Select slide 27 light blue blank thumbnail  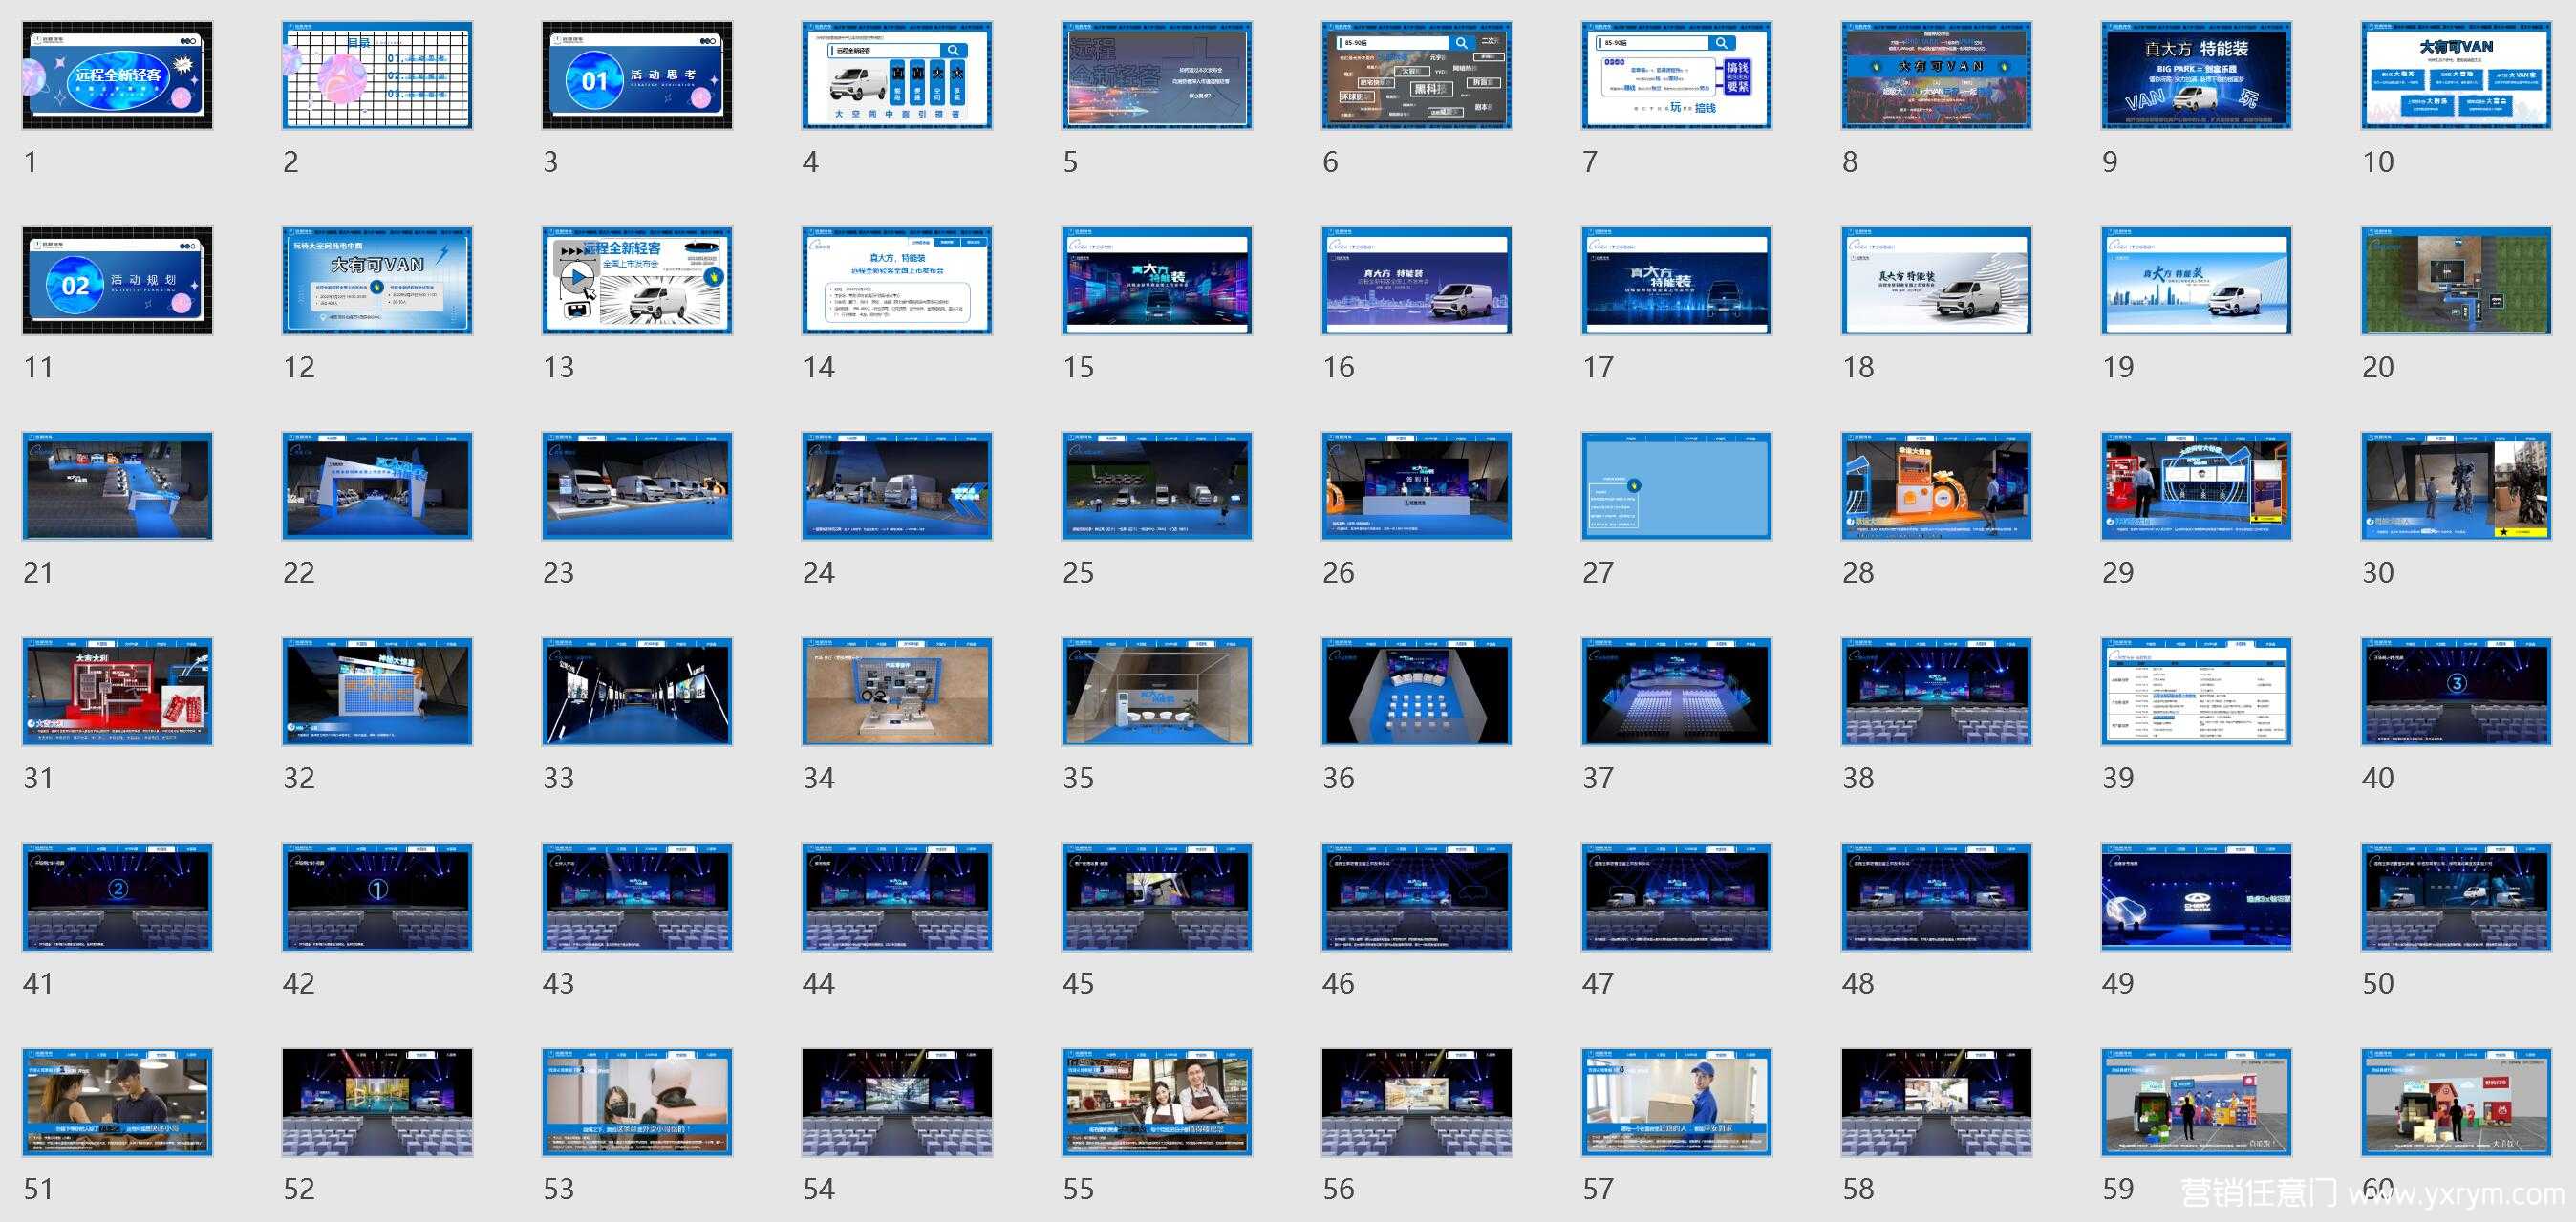1677,487
